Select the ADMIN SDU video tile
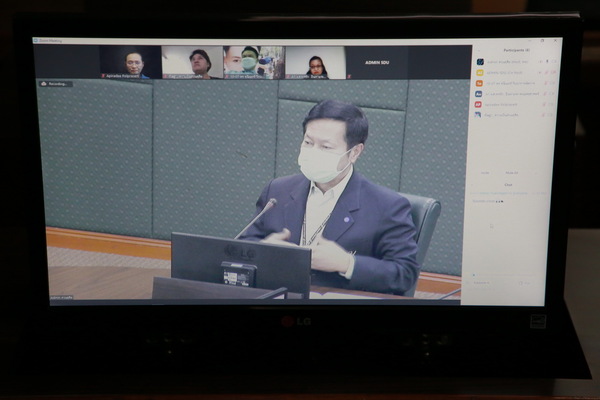600x400 pixels. 376,62
